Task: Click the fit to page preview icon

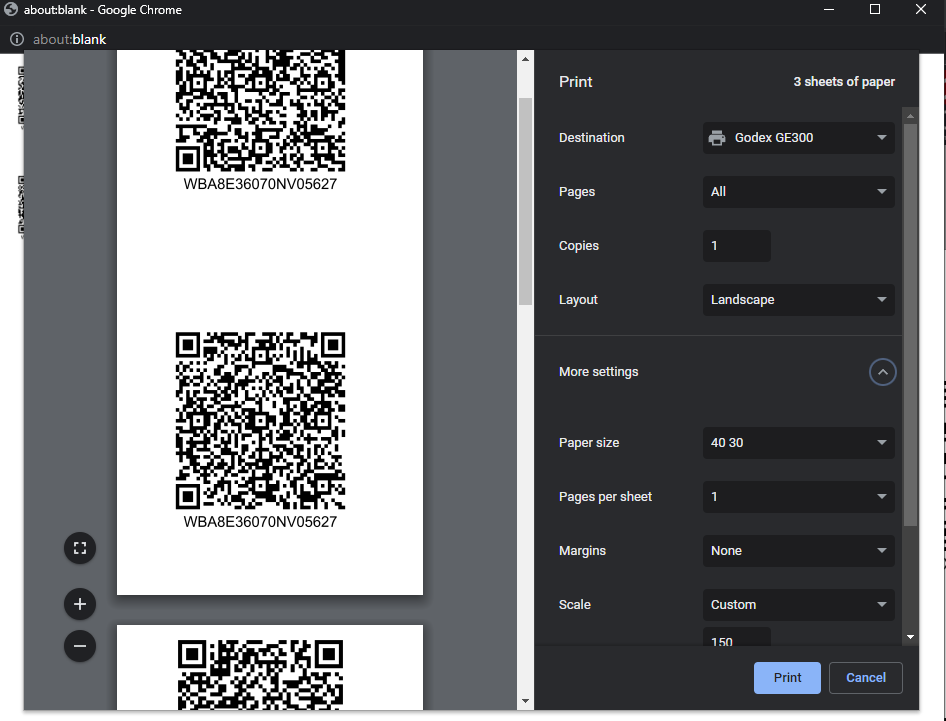Action: 80,548
